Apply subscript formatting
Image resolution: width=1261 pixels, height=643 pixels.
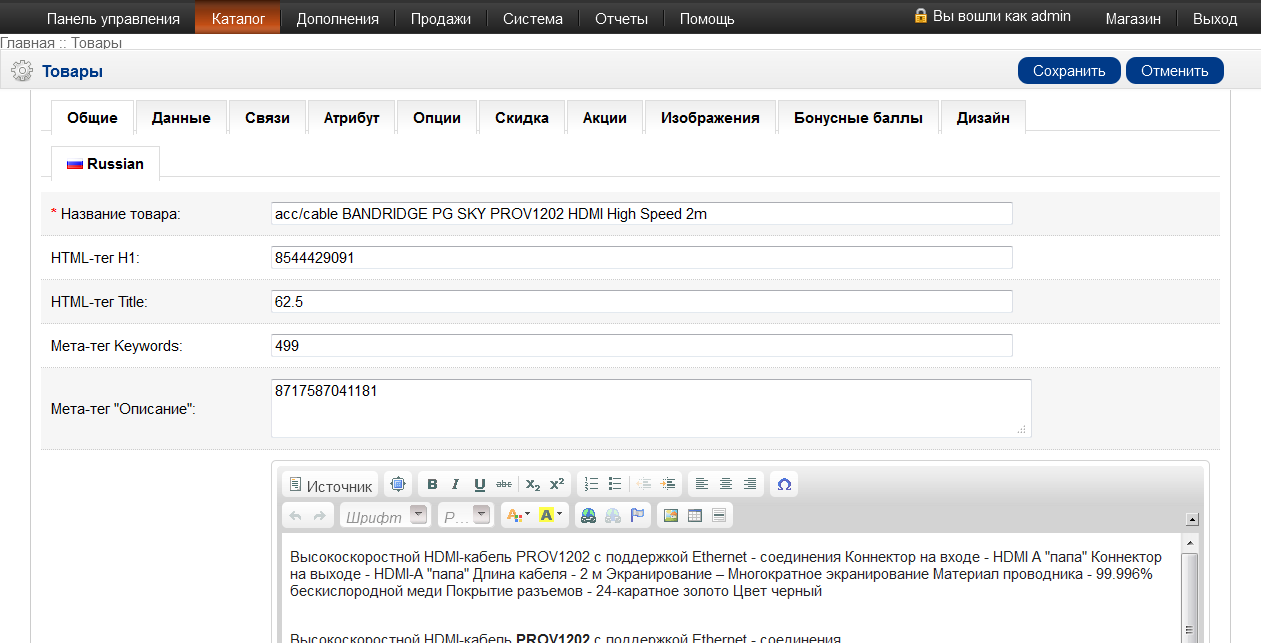click(533, 484)
